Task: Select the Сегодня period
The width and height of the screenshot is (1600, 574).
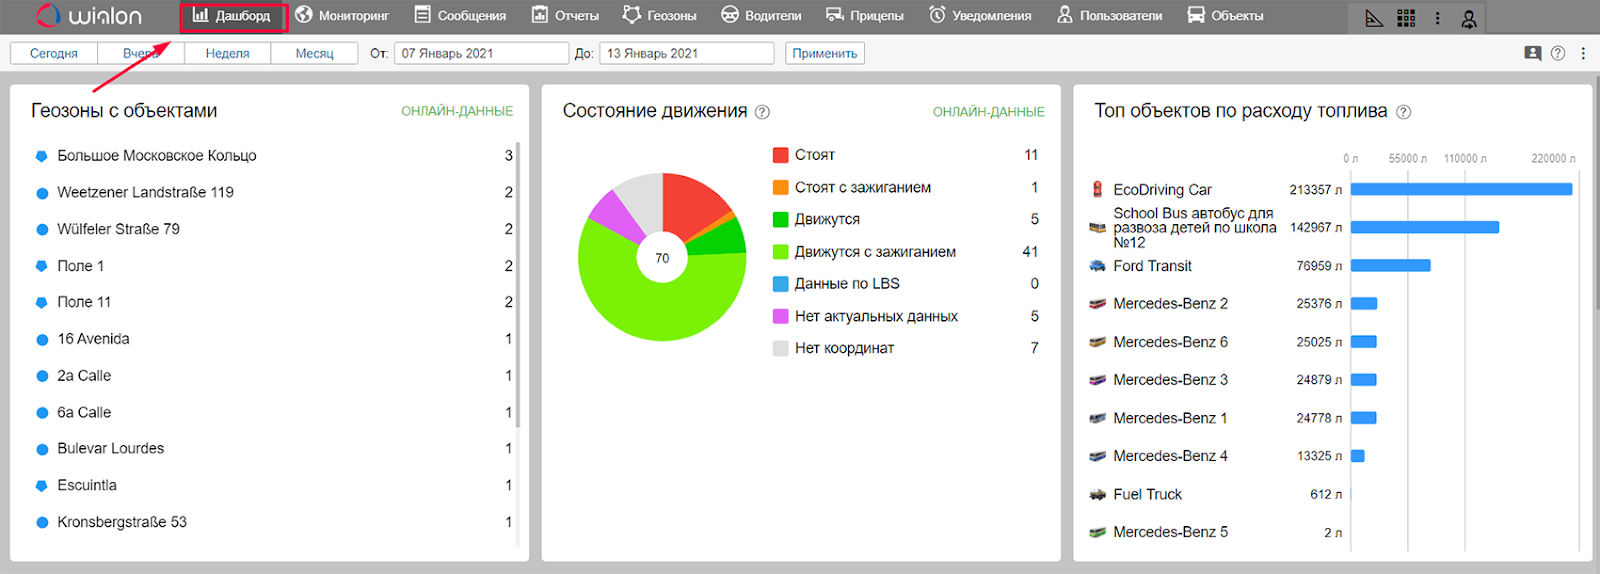Action: (54, 53)
